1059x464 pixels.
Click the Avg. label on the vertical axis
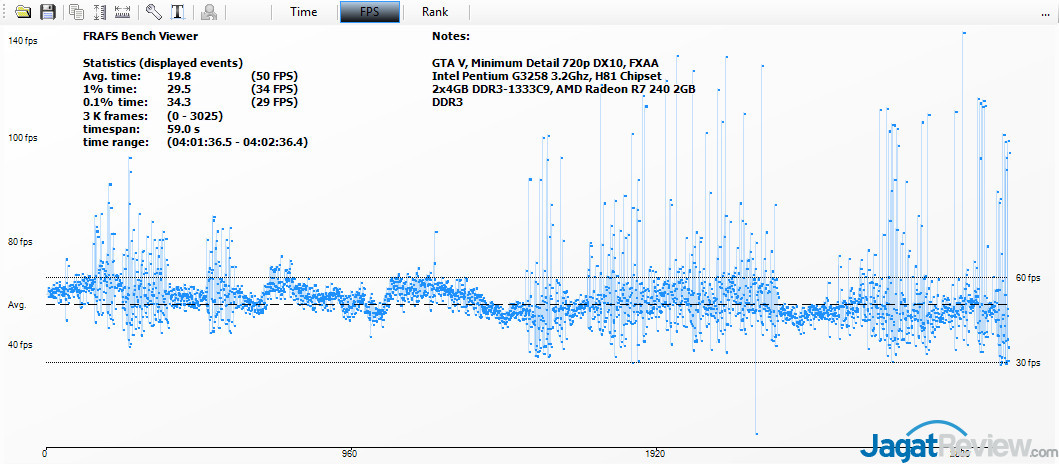coord(17,305)
